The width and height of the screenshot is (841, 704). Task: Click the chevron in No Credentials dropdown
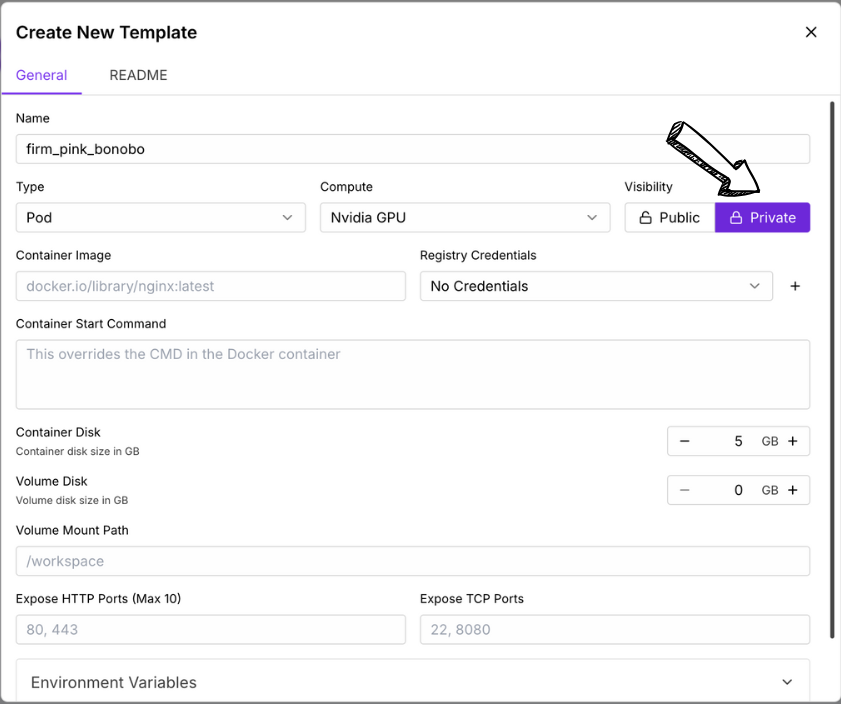click(x=755, y=286)
